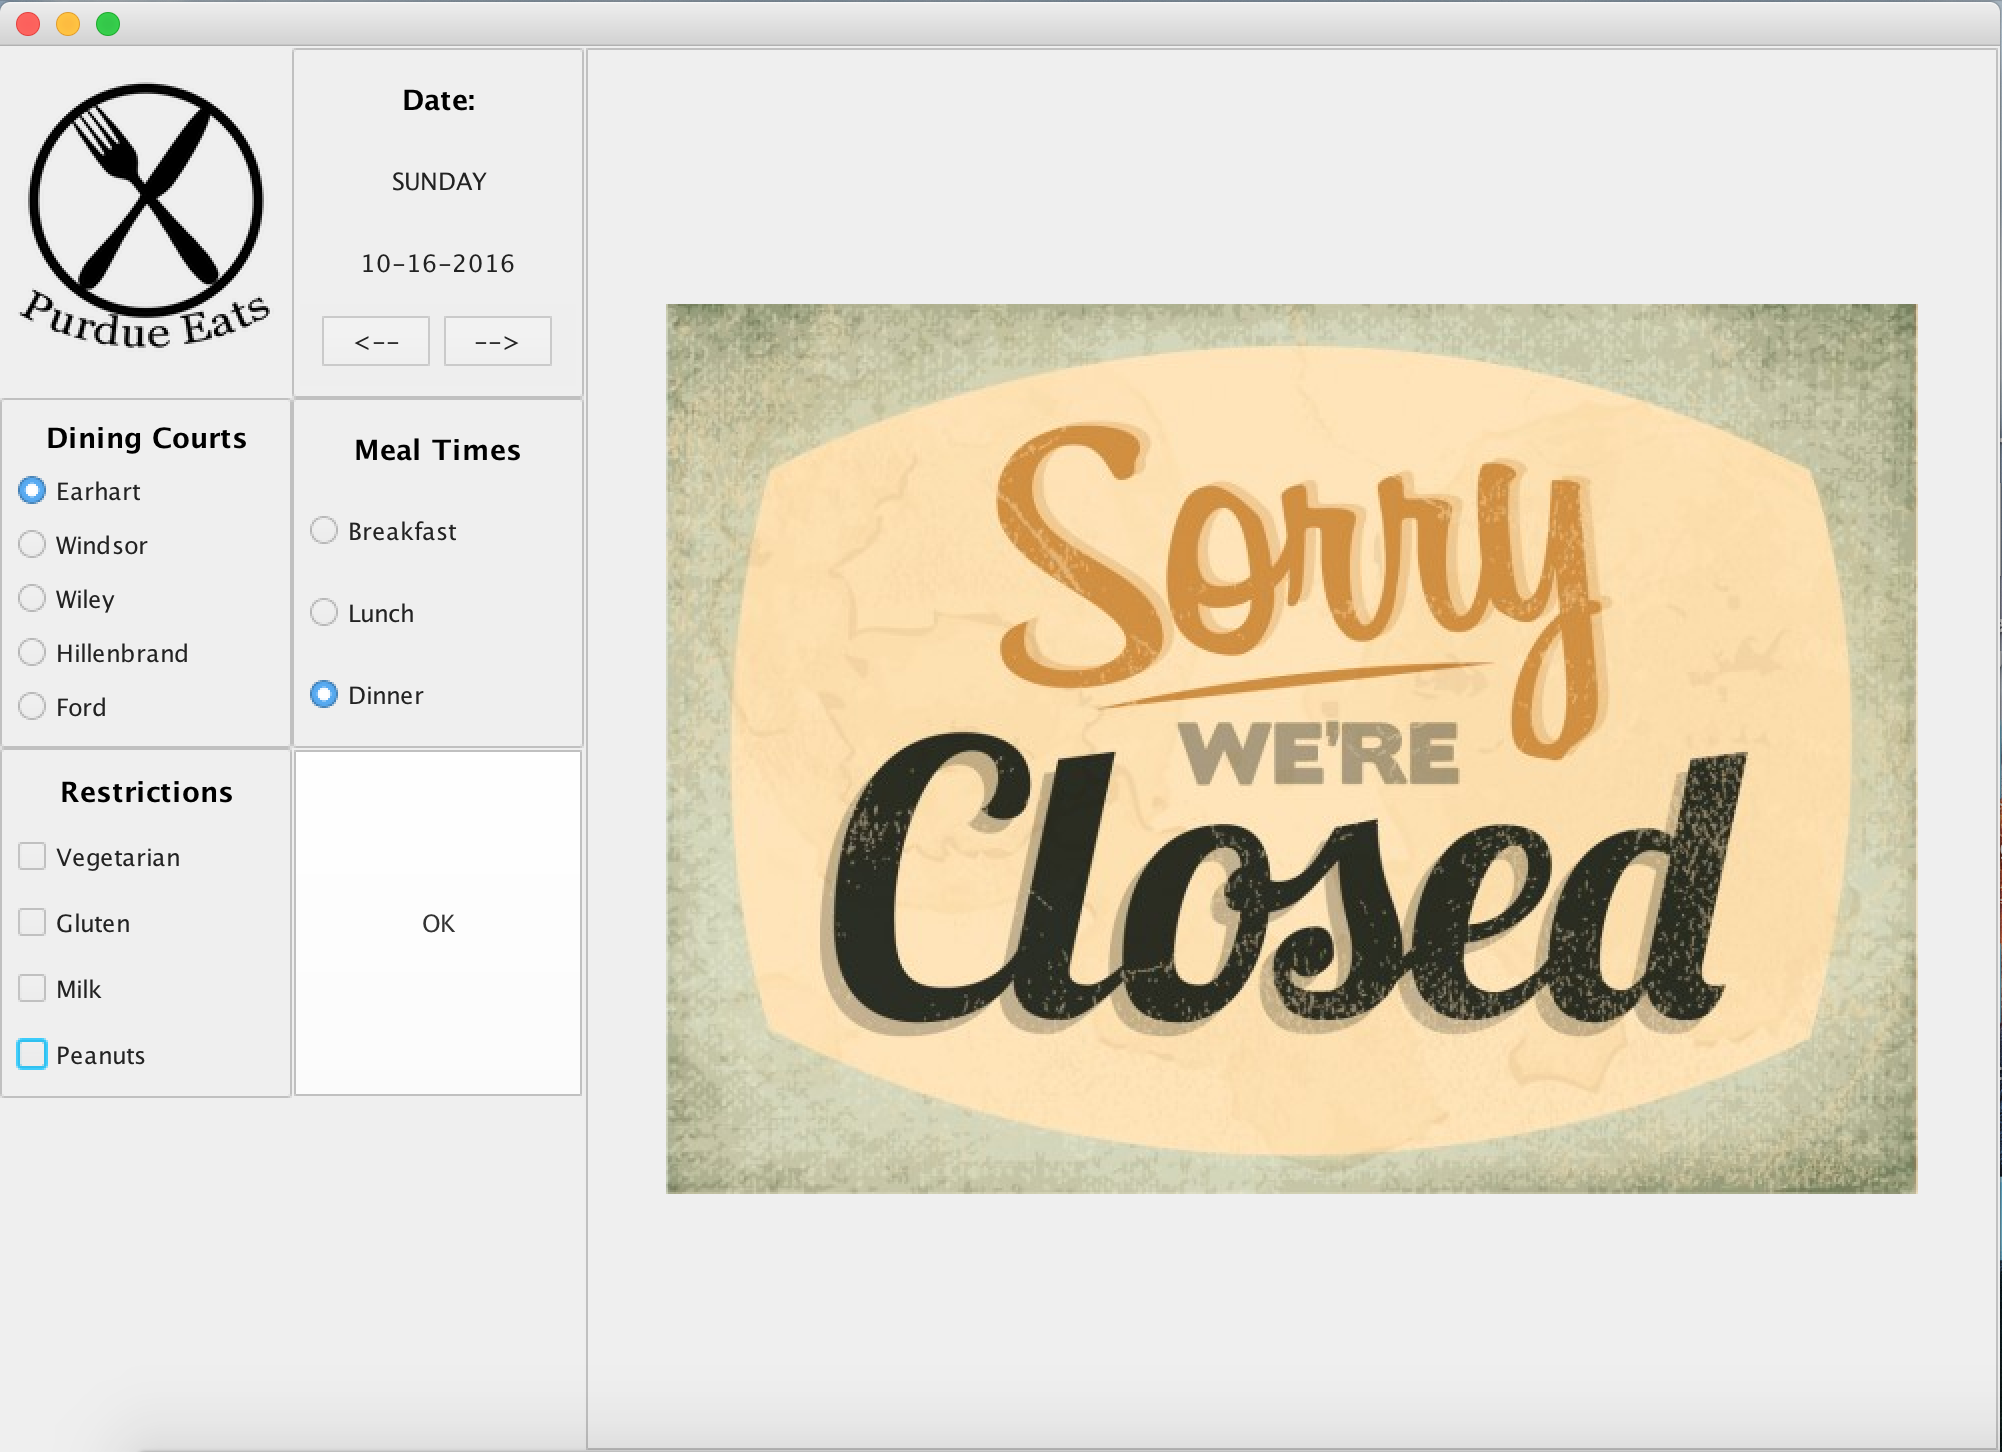Advance to next date with right arrow

coord(497,342)
